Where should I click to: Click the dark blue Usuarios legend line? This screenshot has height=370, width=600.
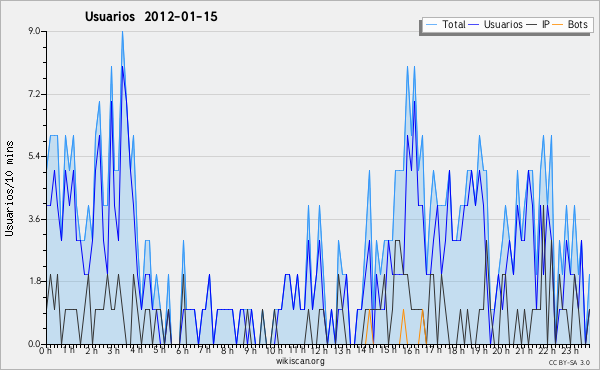pos(474,25)
